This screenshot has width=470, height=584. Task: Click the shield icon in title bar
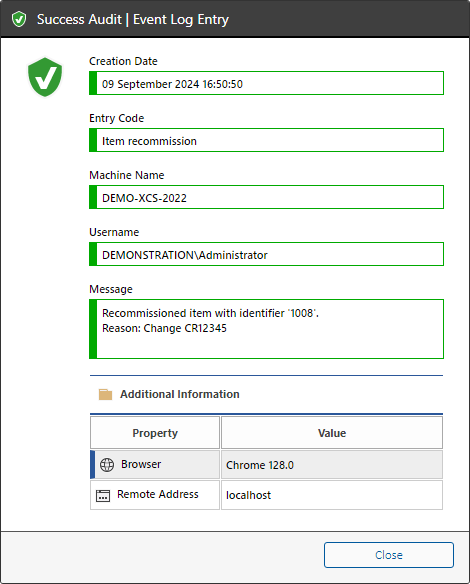click(x=19, y=19)
